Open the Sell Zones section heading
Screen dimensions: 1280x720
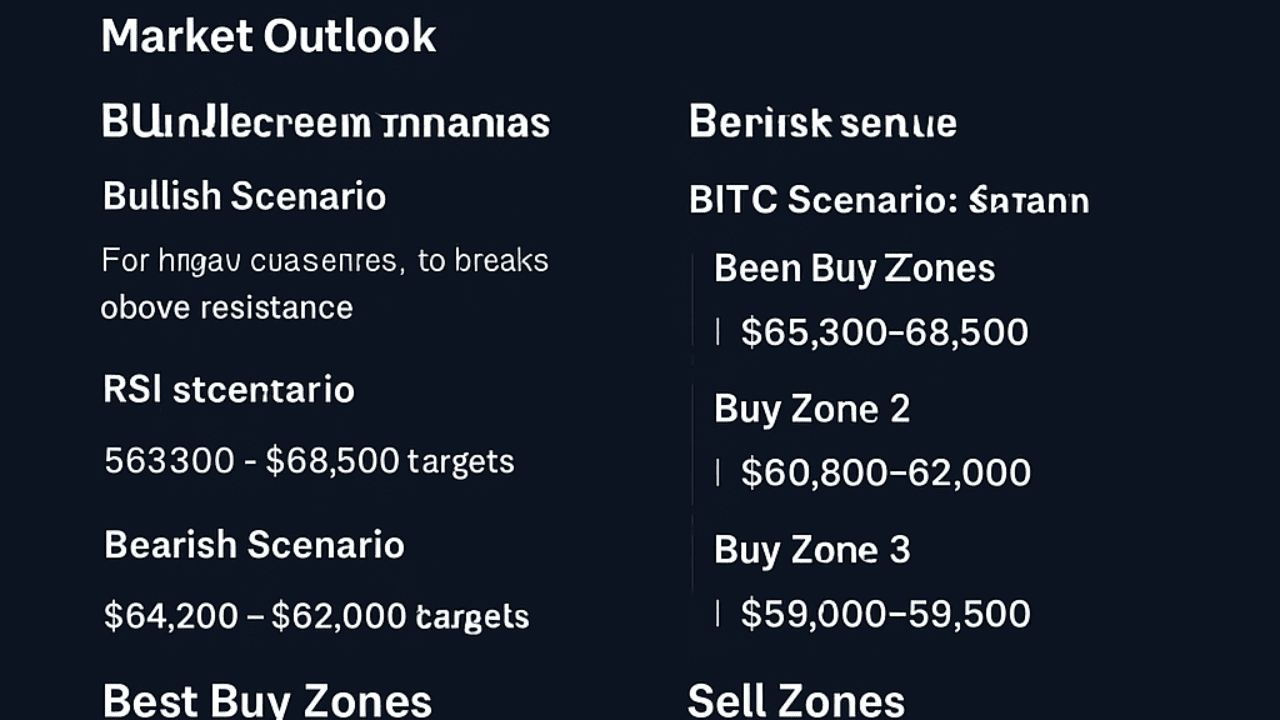pyautogui.click(x=796, y=701)
